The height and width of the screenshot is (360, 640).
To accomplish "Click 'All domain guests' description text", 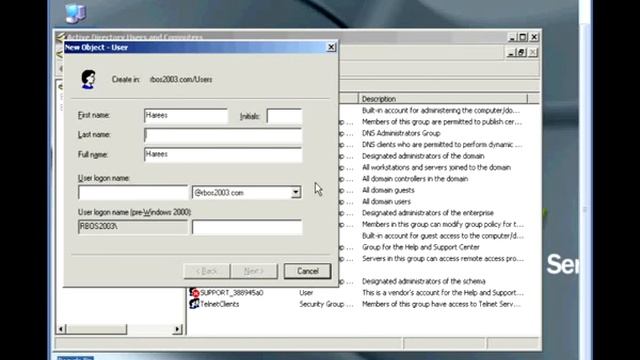I will click(x=388, y=190).
